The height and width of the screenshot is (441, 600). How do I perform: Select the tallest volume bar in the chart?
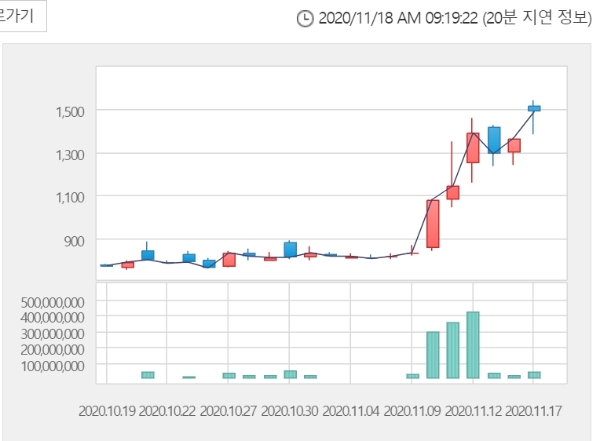(x=473, y=345)
